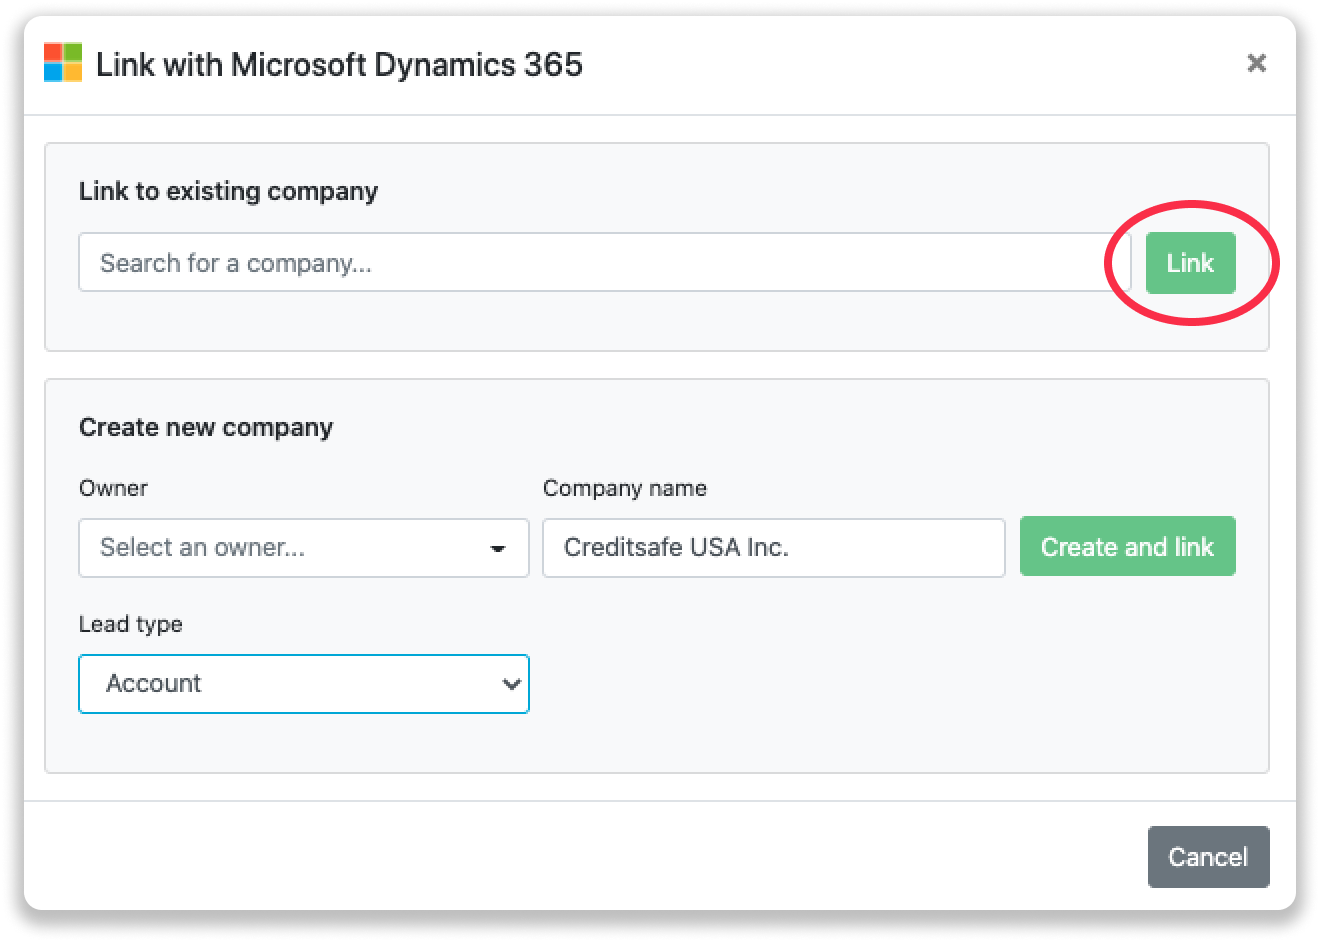1320x942 pixels.
Task: Click the Microsoft logo icon
Action: point(61,64)
